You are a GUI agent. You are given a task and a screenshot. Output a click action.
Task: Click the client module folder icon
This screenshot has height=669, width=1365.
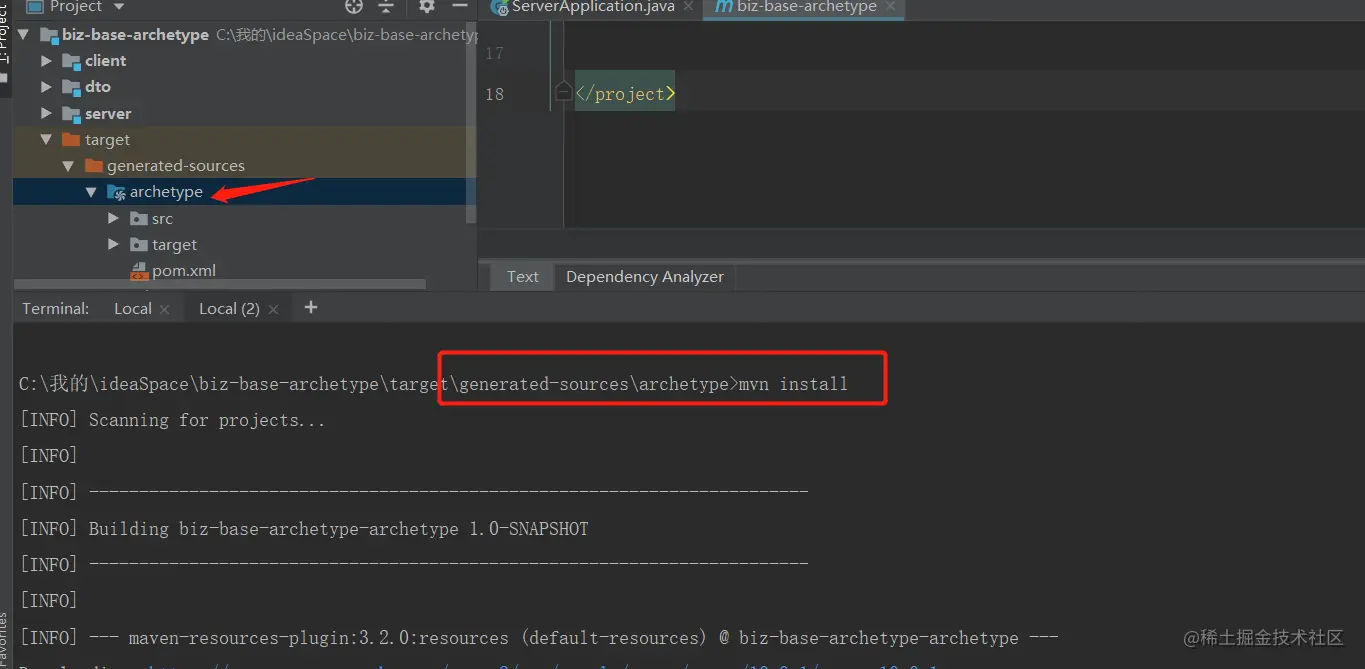[x=71, y=61]
